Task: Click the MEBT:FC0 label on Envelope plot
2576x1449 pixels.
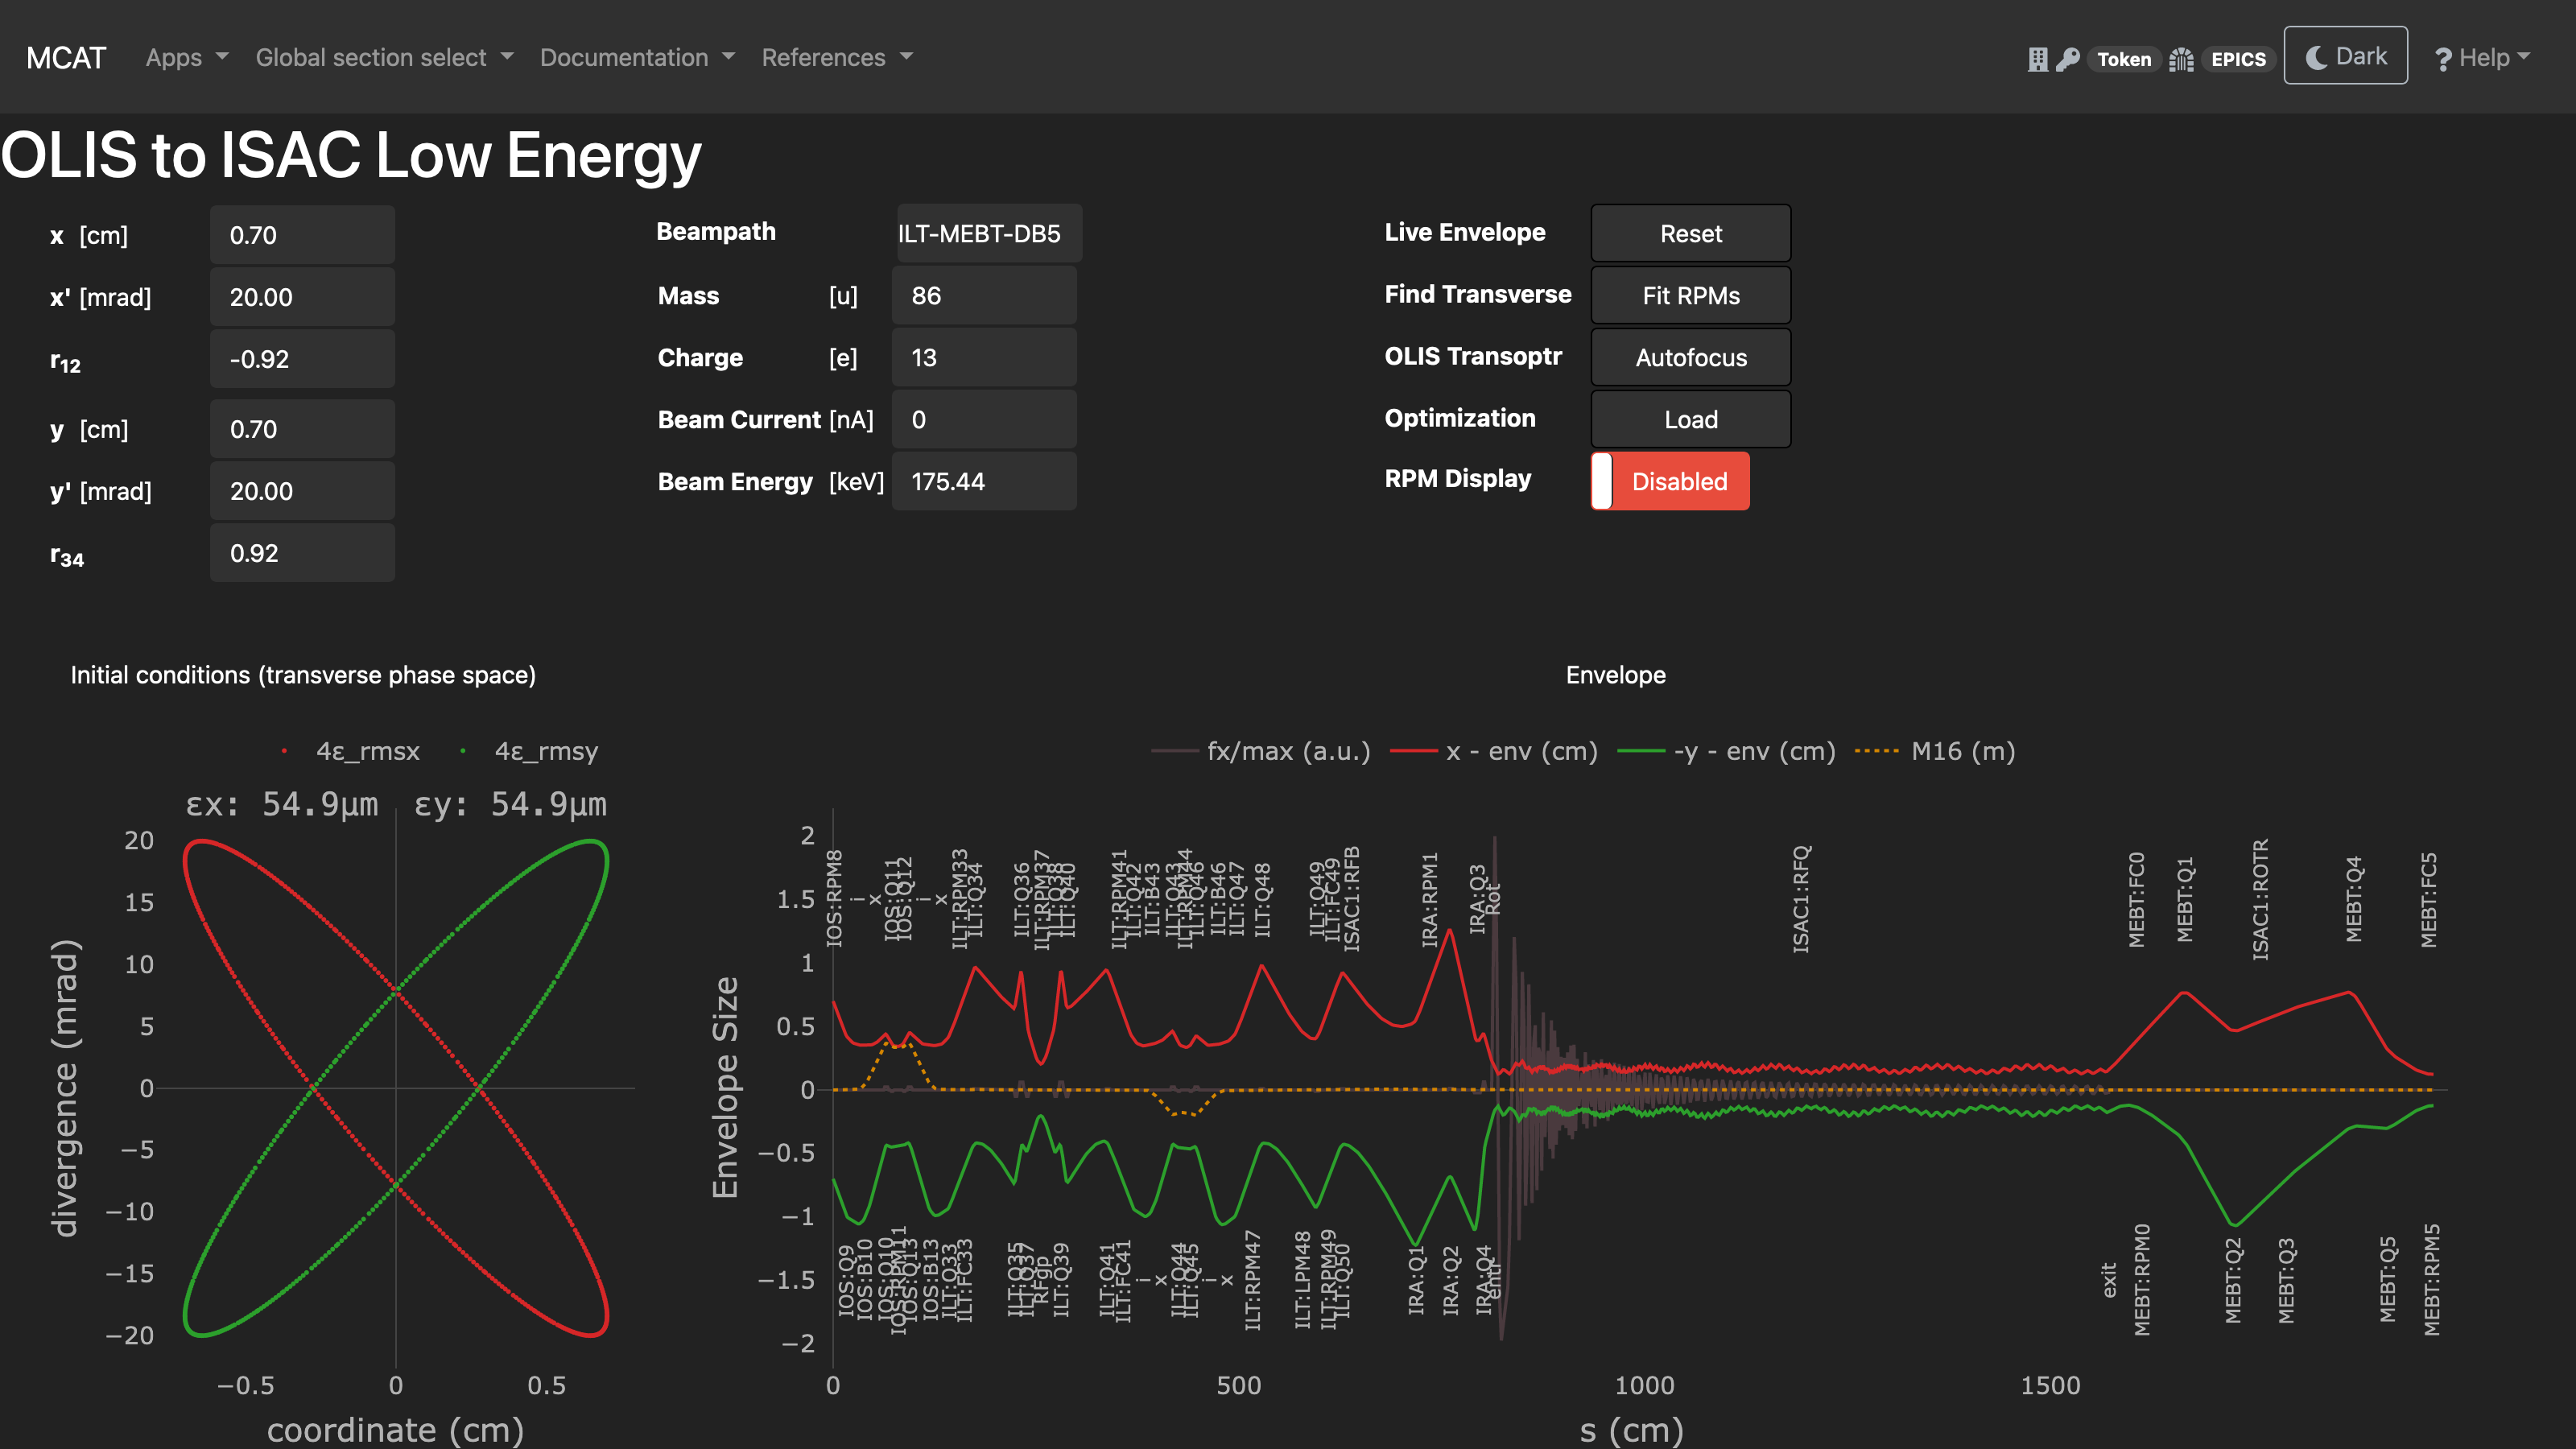Action: click(x=2137, y=899)
